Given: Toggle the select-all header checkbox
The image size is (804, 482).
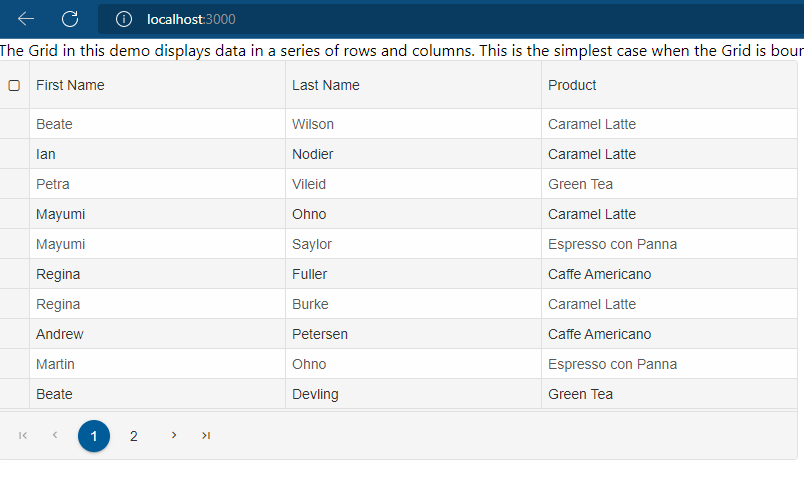Looking at the screenshot, I should click(14, 86).
